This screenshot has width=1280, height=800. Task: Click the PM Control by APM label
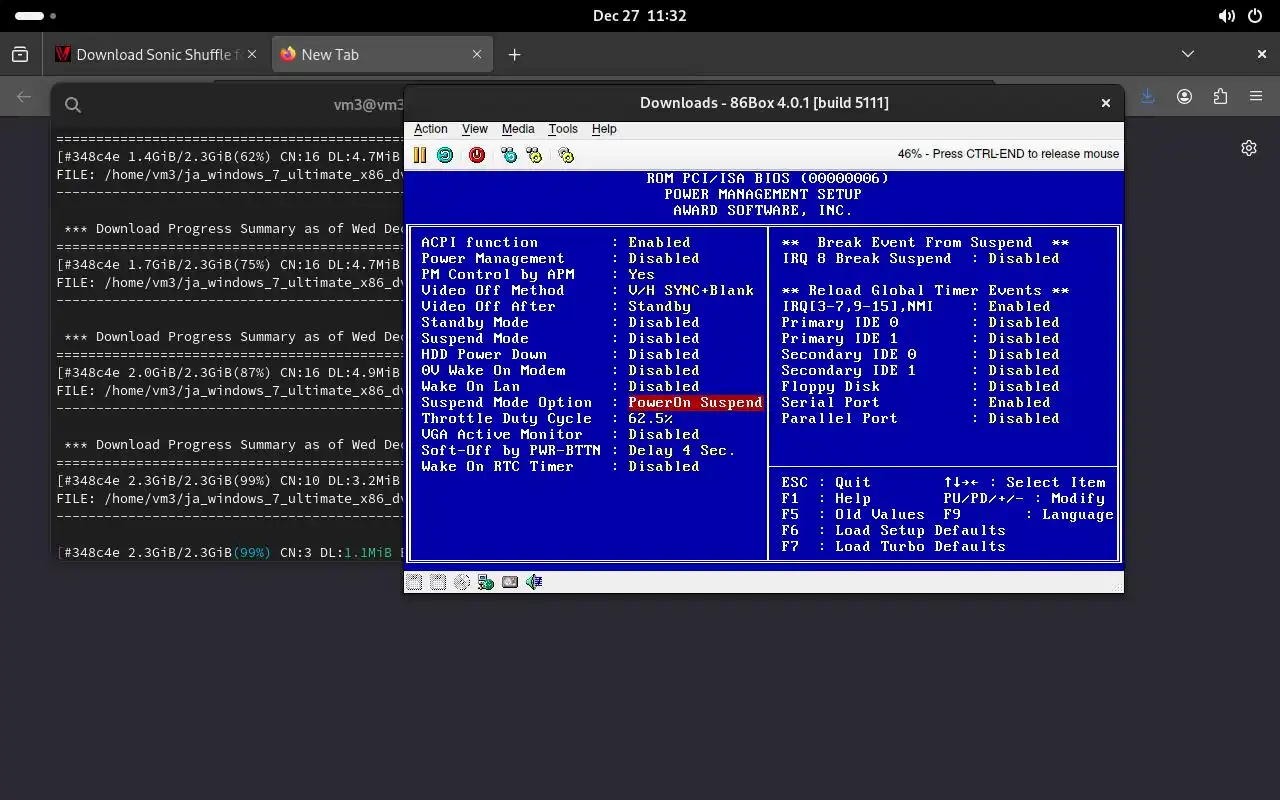(498, 275)
